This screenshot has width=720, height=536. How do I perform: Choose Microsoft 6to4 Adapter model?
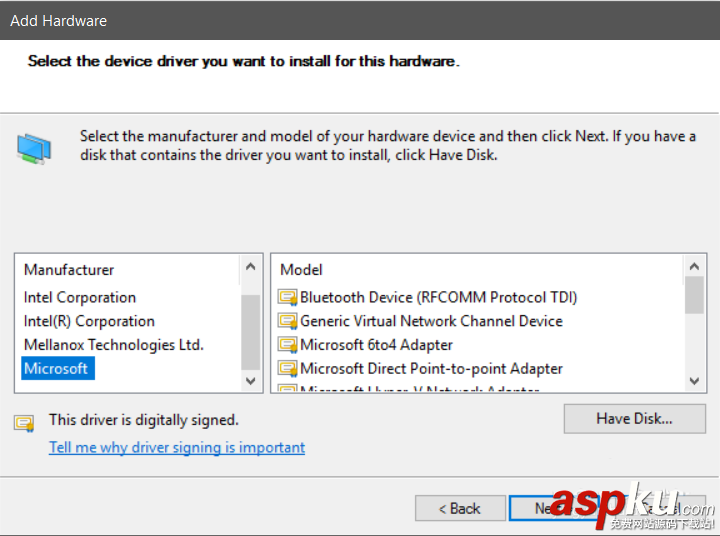pos(376,345)
